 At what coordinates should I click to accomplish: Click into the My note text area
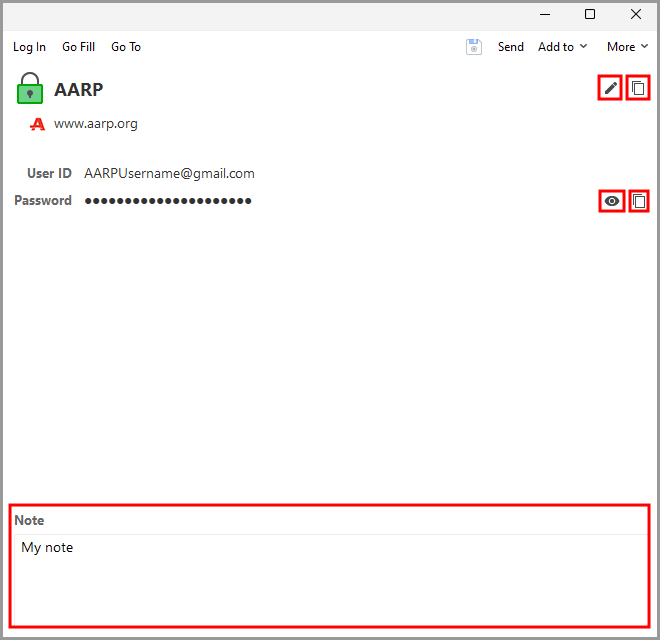pyautogui.click(x=330, y=579)
